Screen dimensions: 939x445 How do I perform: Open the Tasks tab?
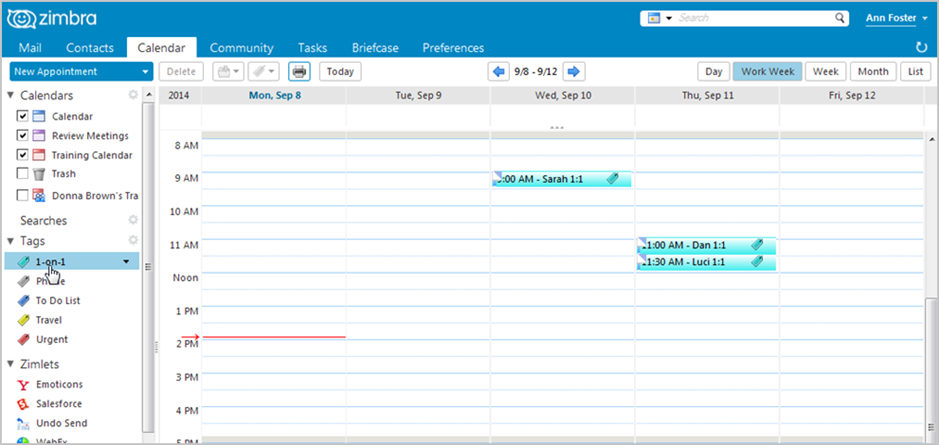[x=313, y=48]
